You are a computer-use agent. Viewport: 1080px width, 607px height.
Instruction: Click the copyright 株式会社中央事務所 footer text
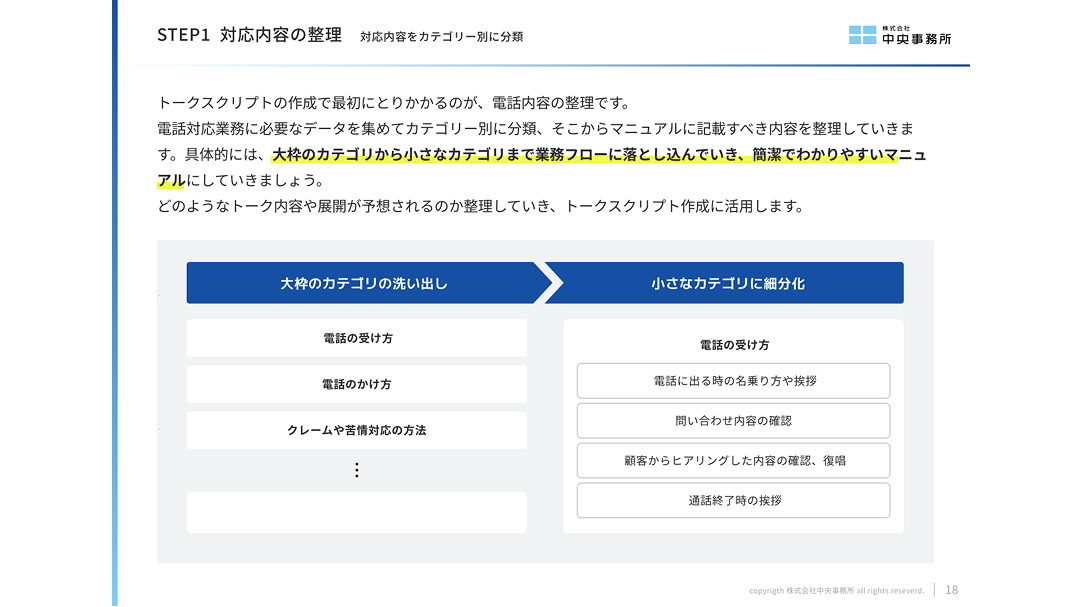(836, 590)
